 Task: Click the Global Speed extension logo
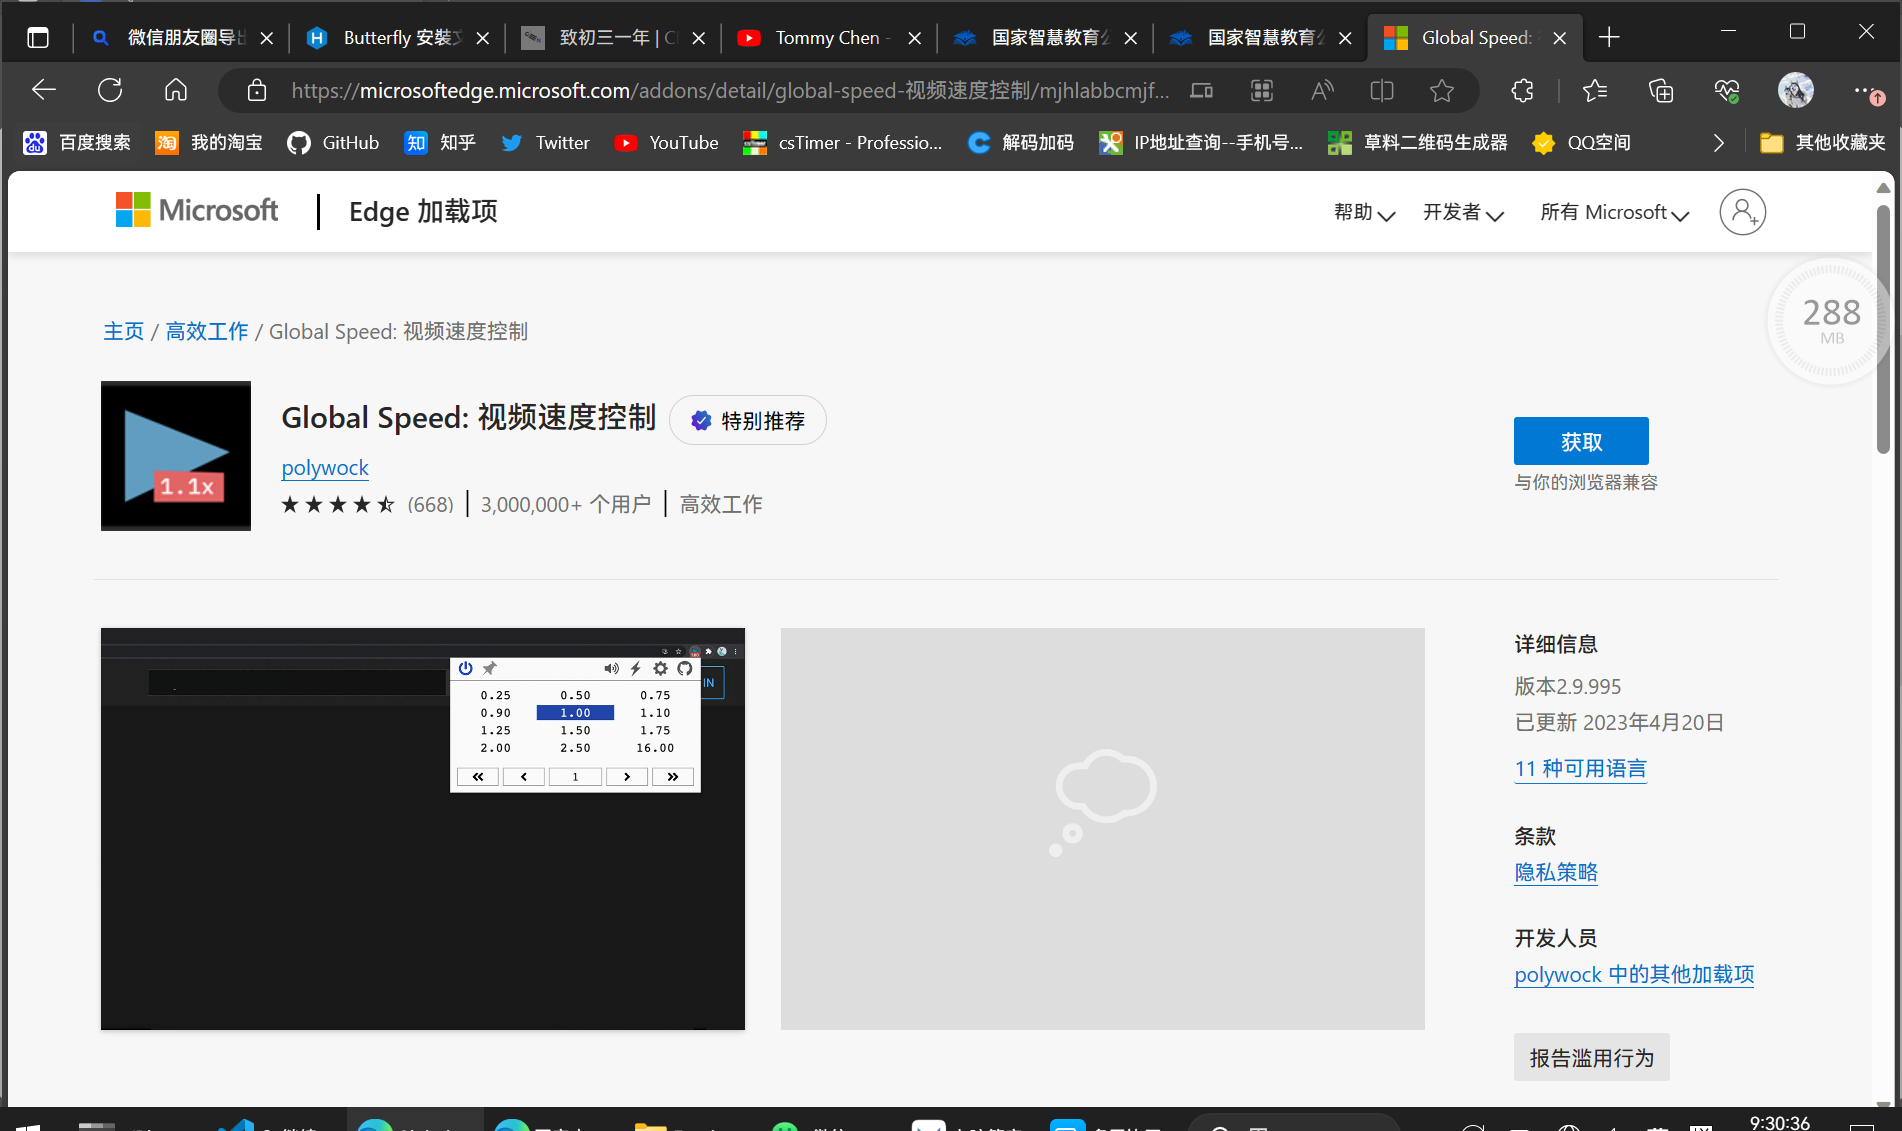click(x=176, y=456)
